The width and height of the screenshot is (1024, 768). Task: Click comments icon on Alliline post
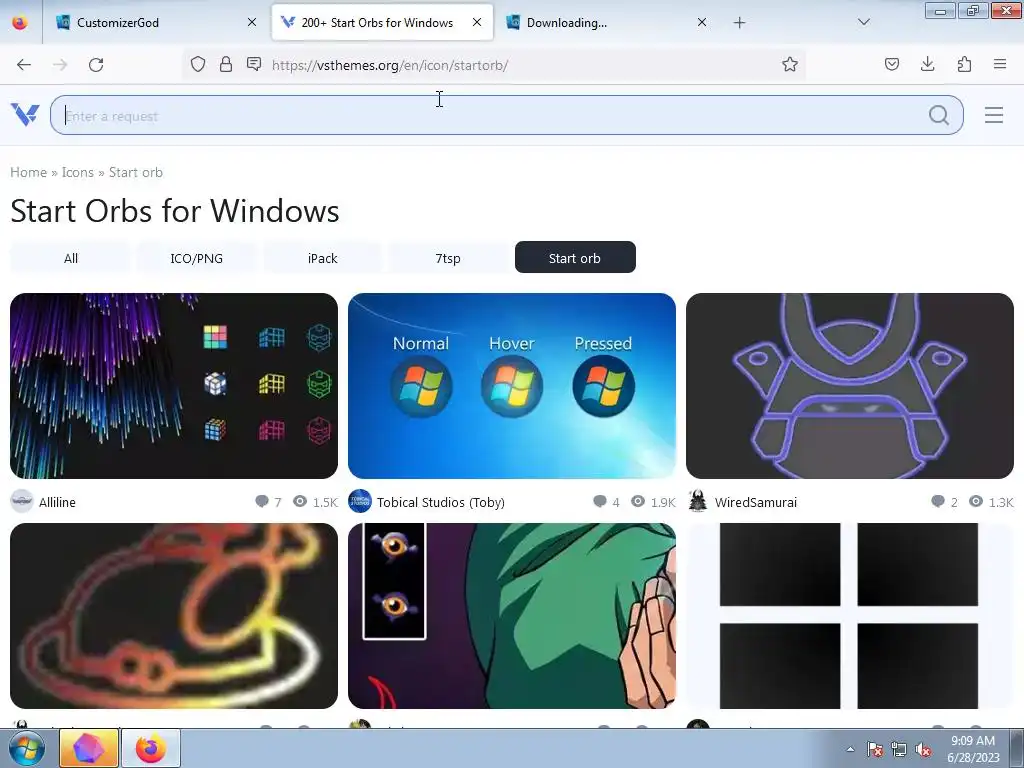262,502
